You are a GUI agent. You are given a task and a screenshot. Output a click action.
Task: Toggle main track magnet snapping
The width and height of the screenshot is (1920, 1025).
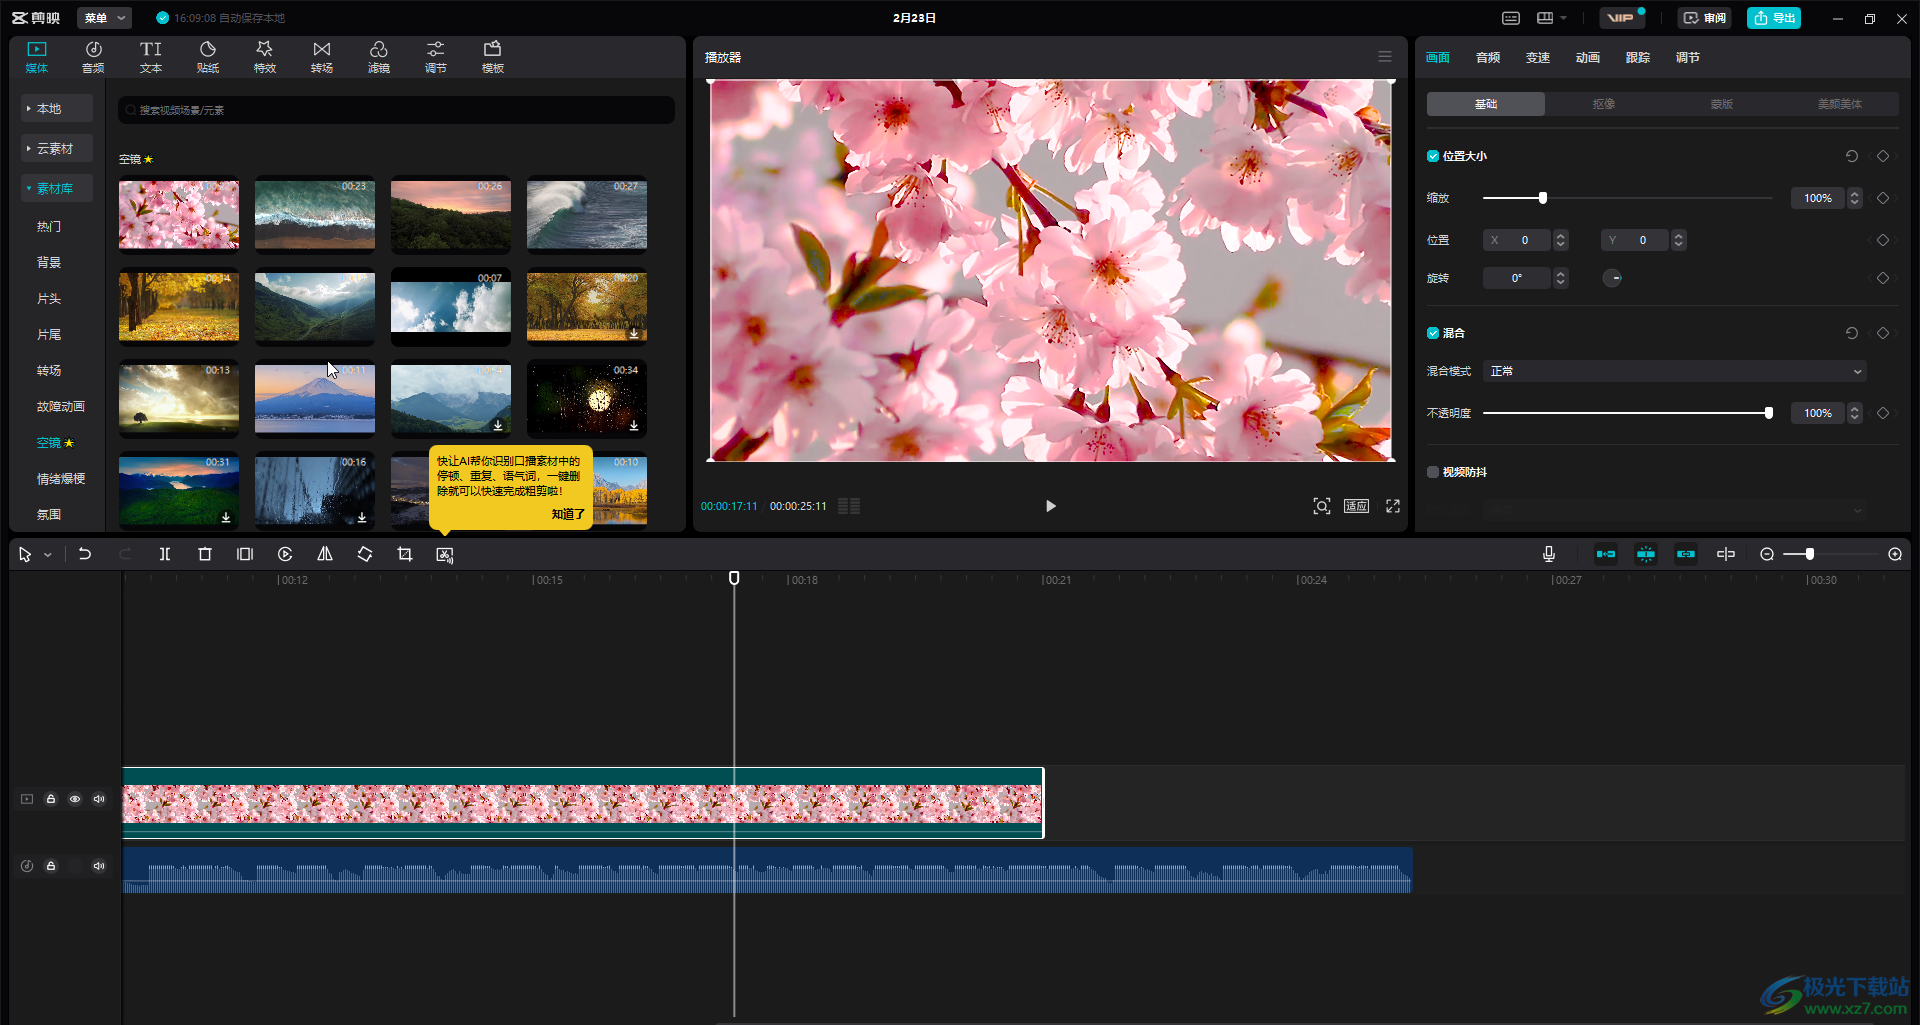click(1606, 554)
